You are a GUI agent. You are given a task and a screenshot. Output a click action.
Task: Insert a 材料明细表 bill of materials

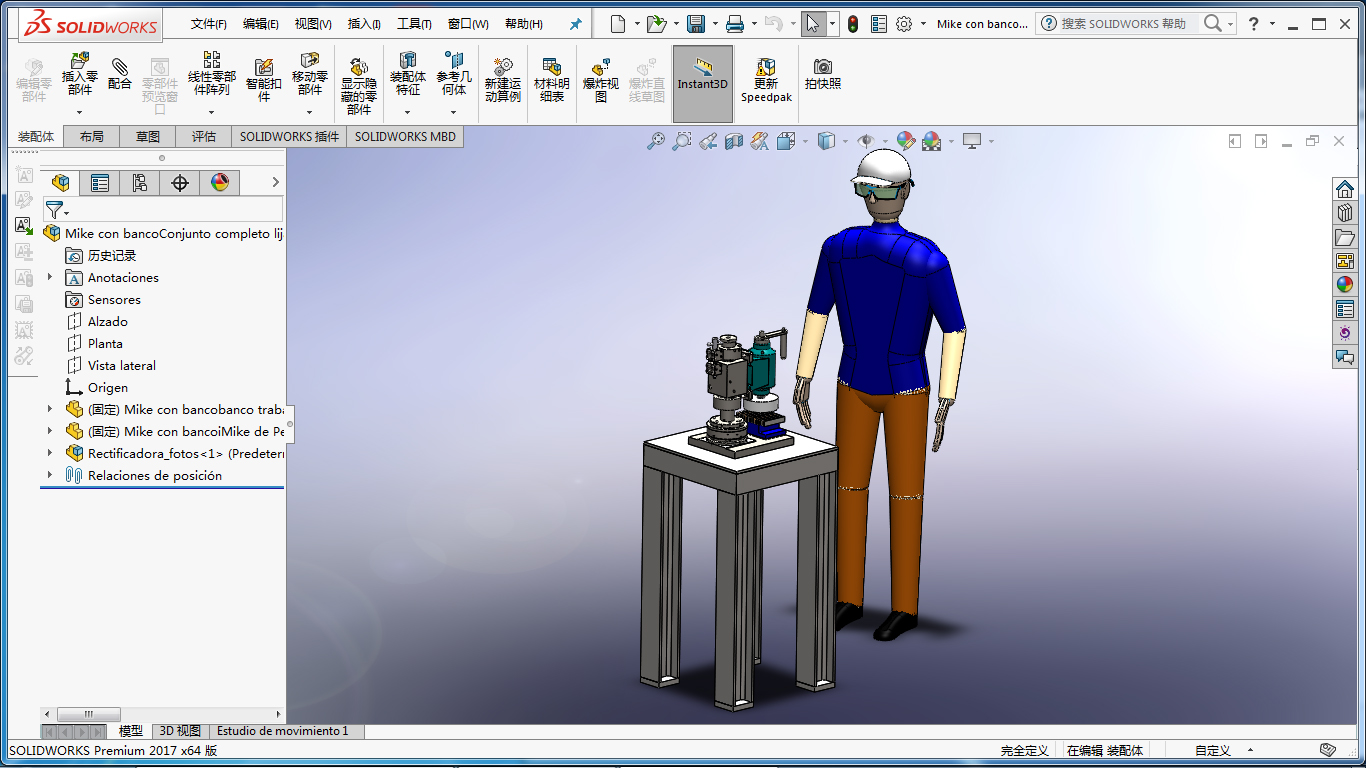tap(551, 80)
